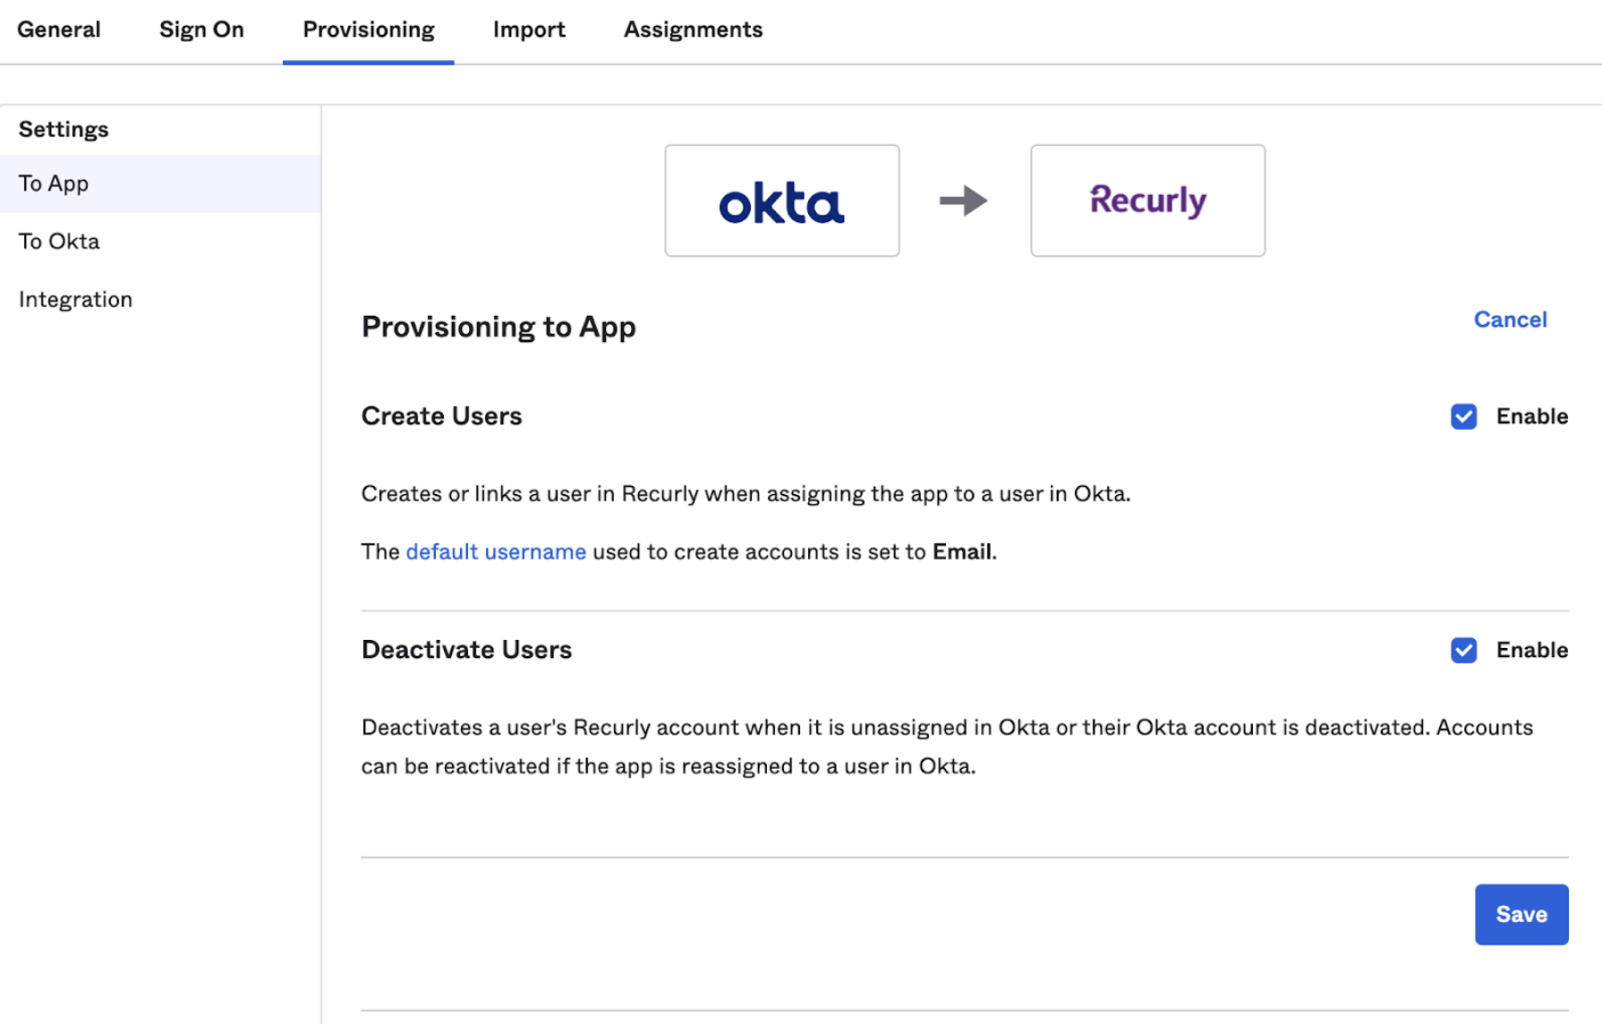Save the provisioning settings
The image size is (1602, 1024).
1521,914
